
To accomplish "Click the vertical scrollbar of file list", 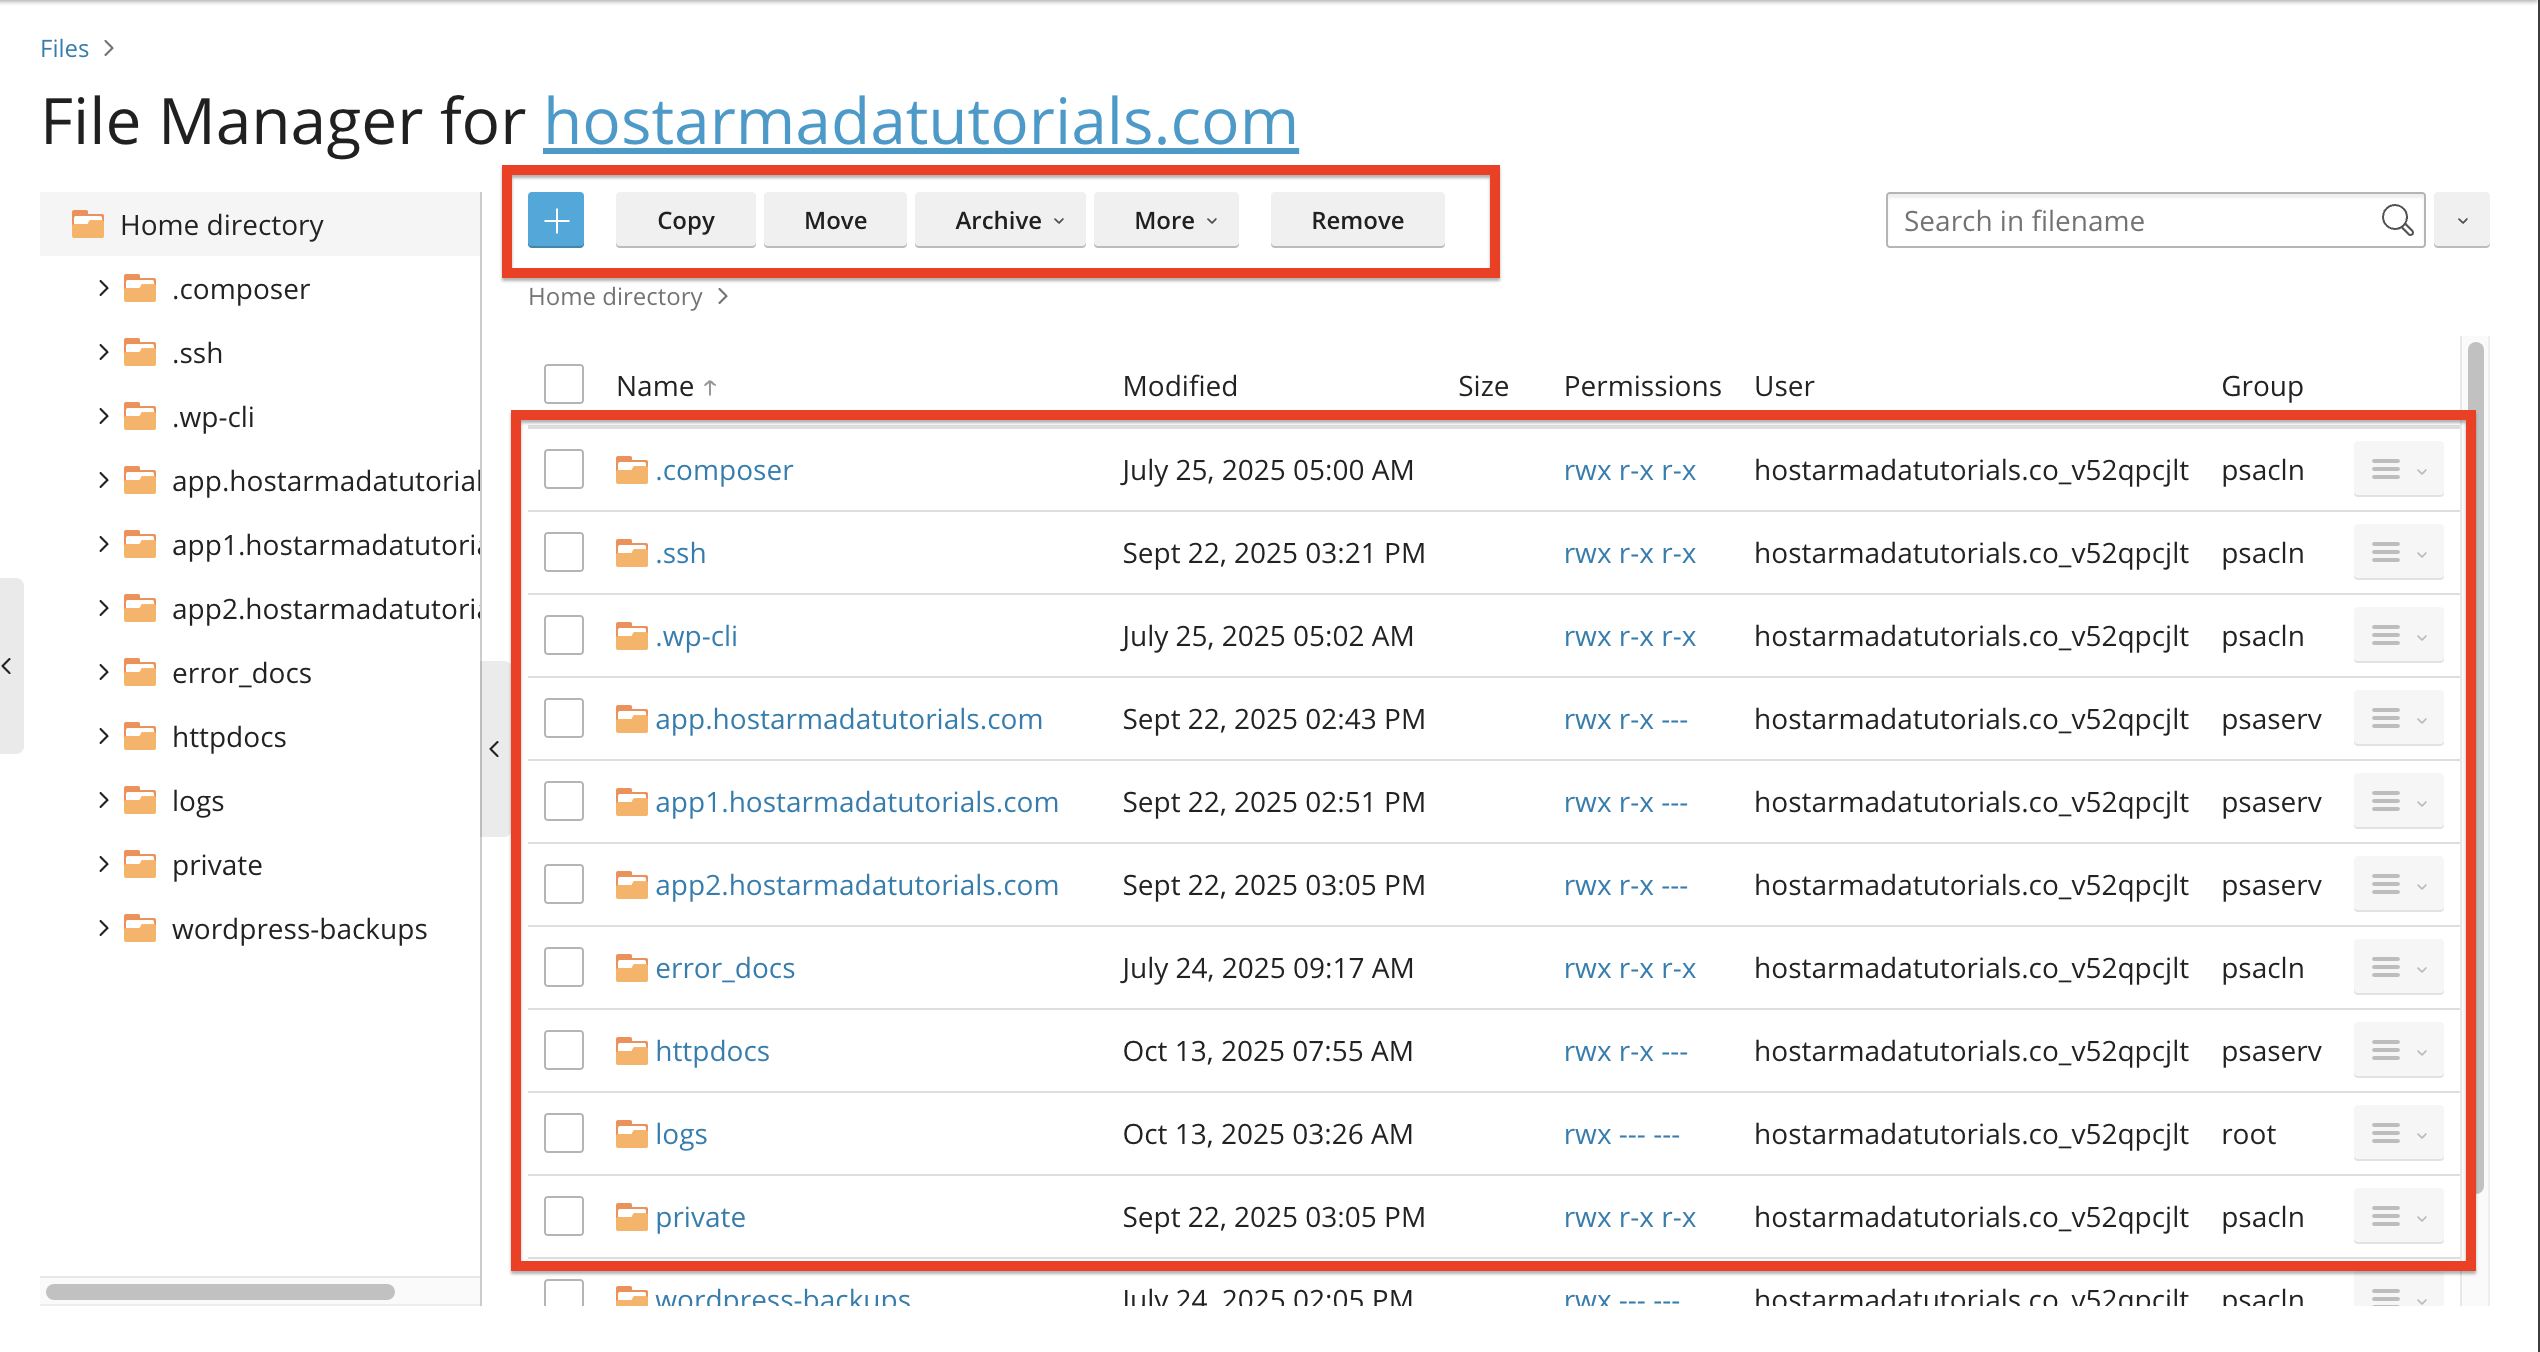I will point(2476,768).
